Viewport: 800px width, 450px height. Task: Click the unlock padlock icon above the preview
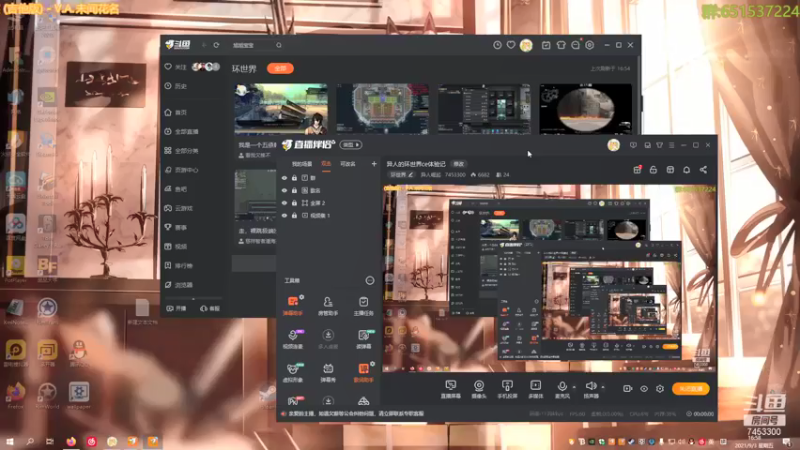pos(653,170)
